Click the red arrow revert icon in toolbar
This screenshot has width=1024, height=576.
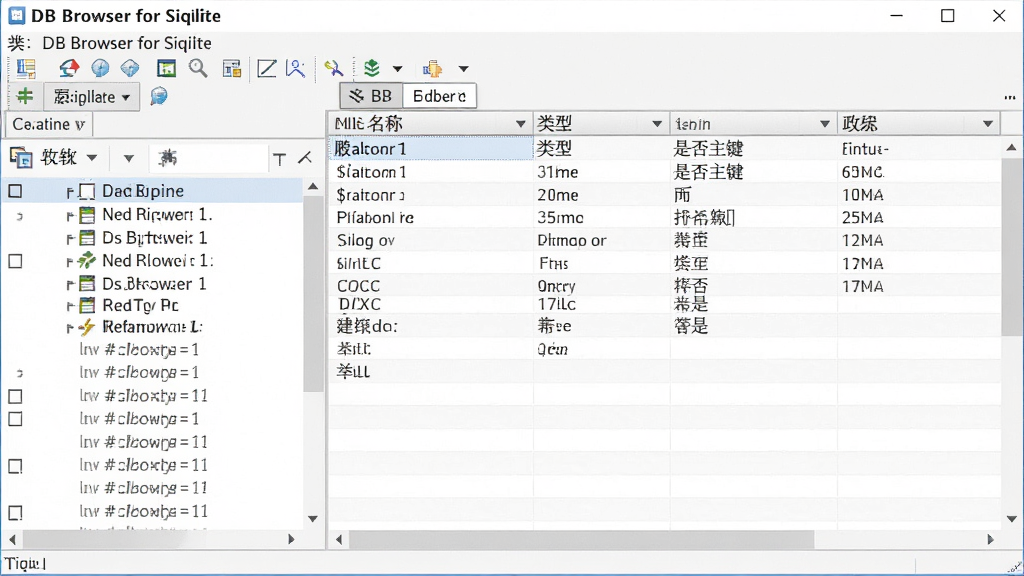coord(69,68)
